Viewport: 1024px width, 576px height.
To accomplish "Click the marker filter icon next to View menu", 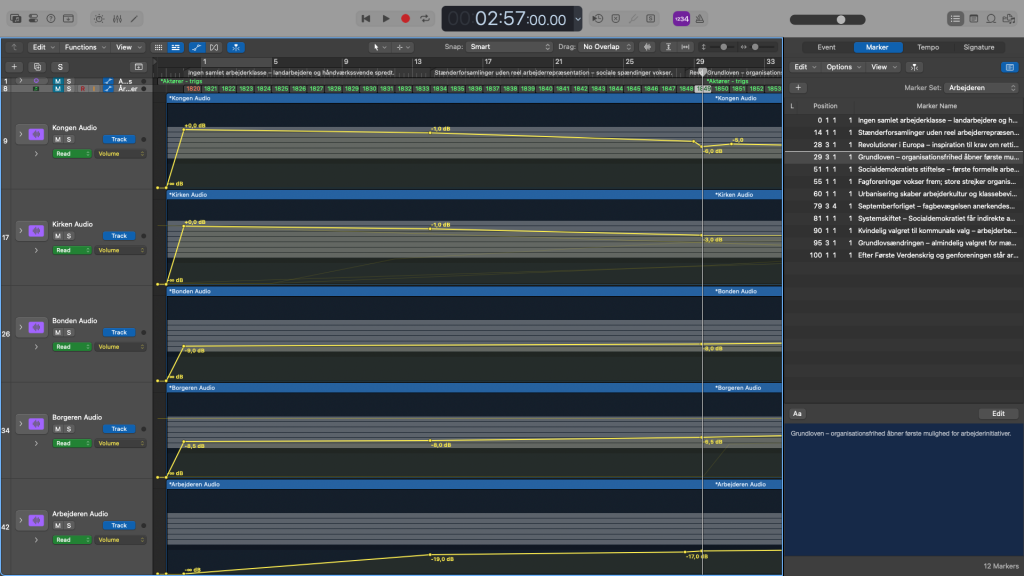I will (914, 67).
